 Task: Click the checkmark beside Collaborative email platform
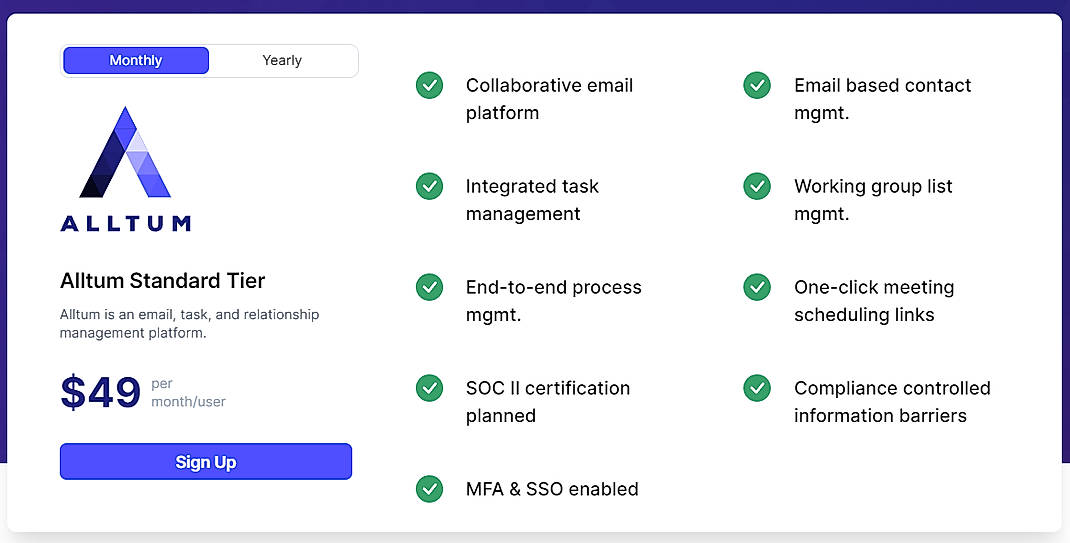429,85
